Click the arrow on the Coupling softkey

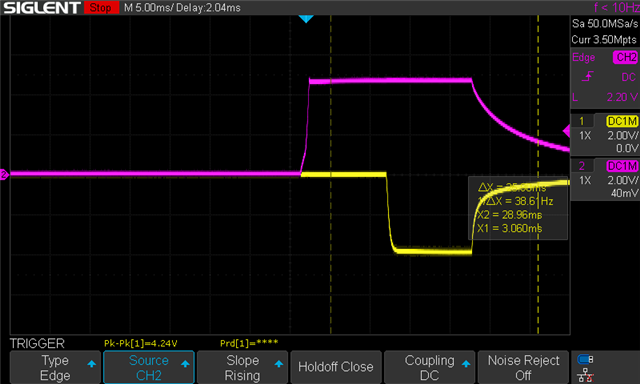[466, 364]
